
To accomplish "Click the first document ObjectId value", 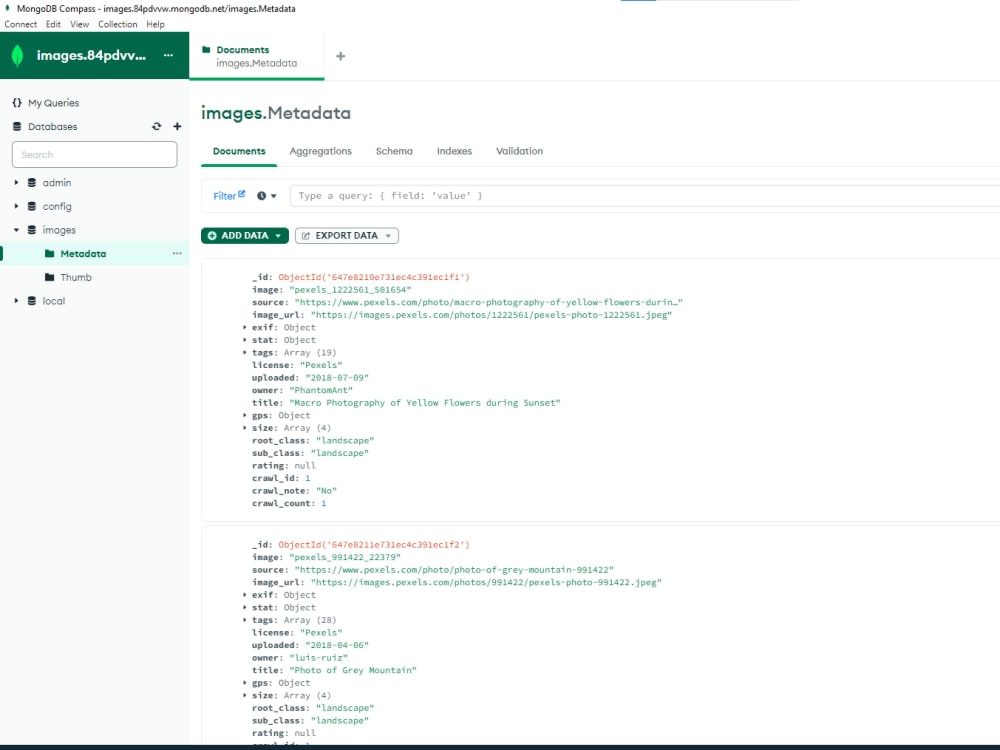I will [374, 277].
